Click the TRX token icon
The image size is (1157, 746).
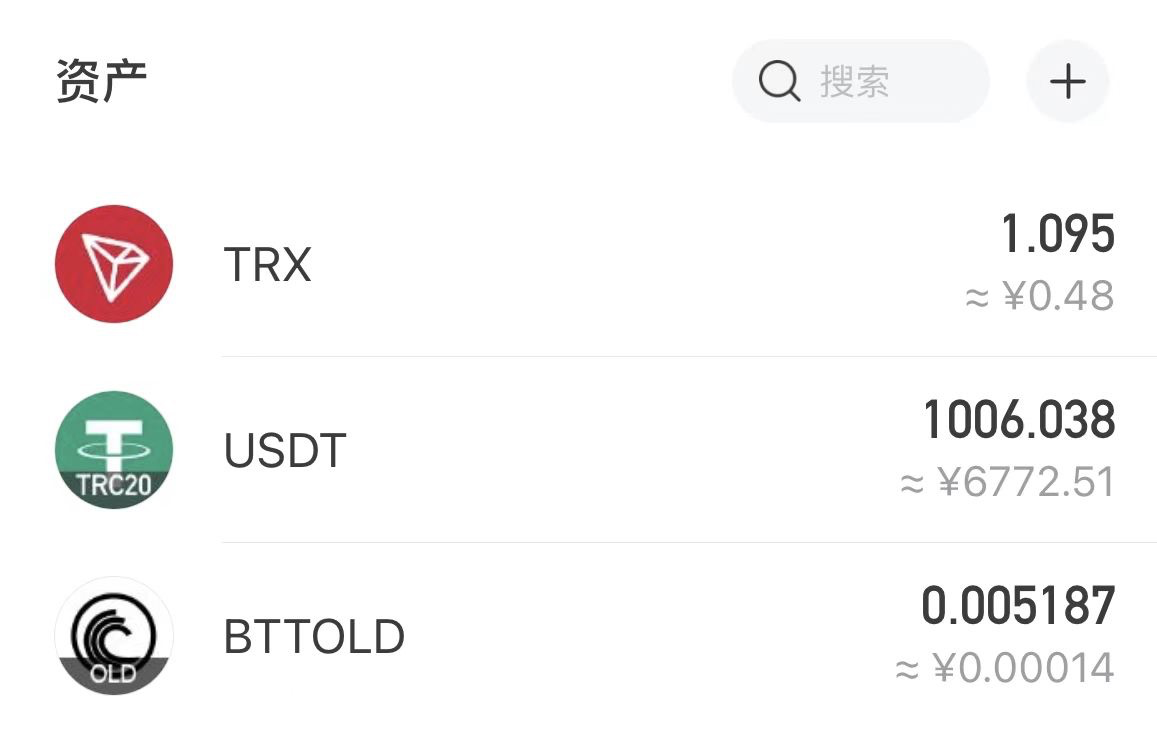[114, 264]
